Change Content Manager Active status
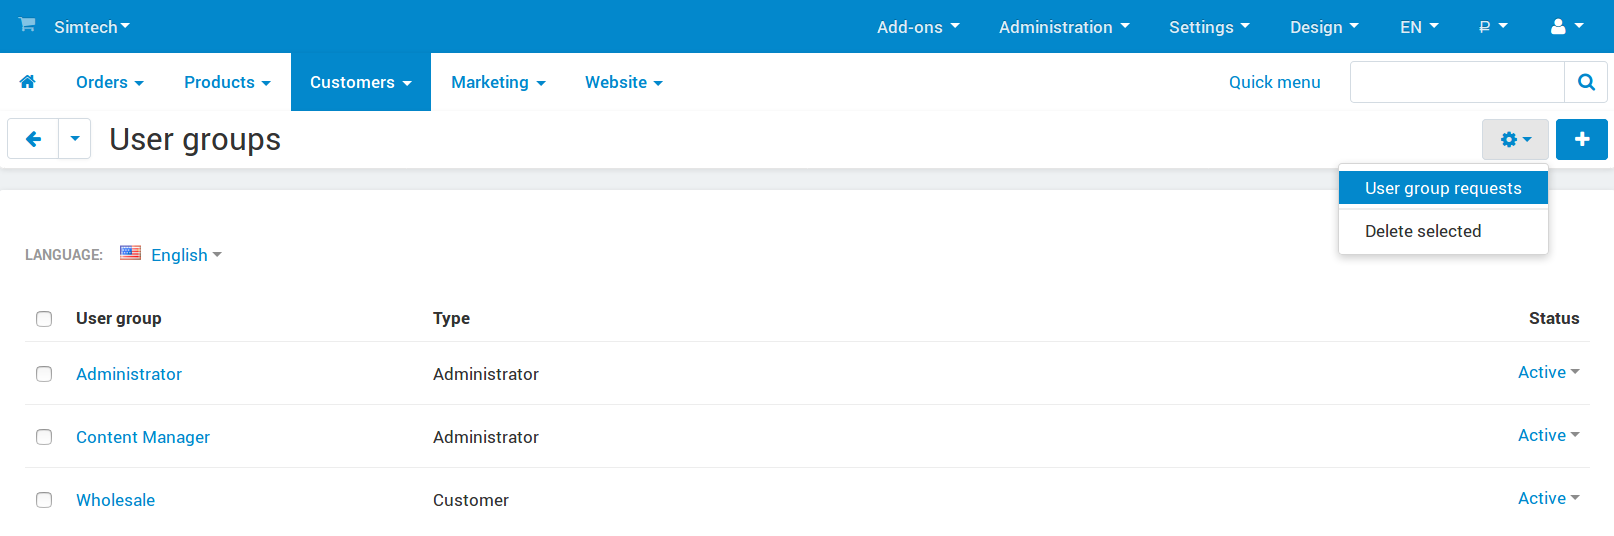 1548,435
